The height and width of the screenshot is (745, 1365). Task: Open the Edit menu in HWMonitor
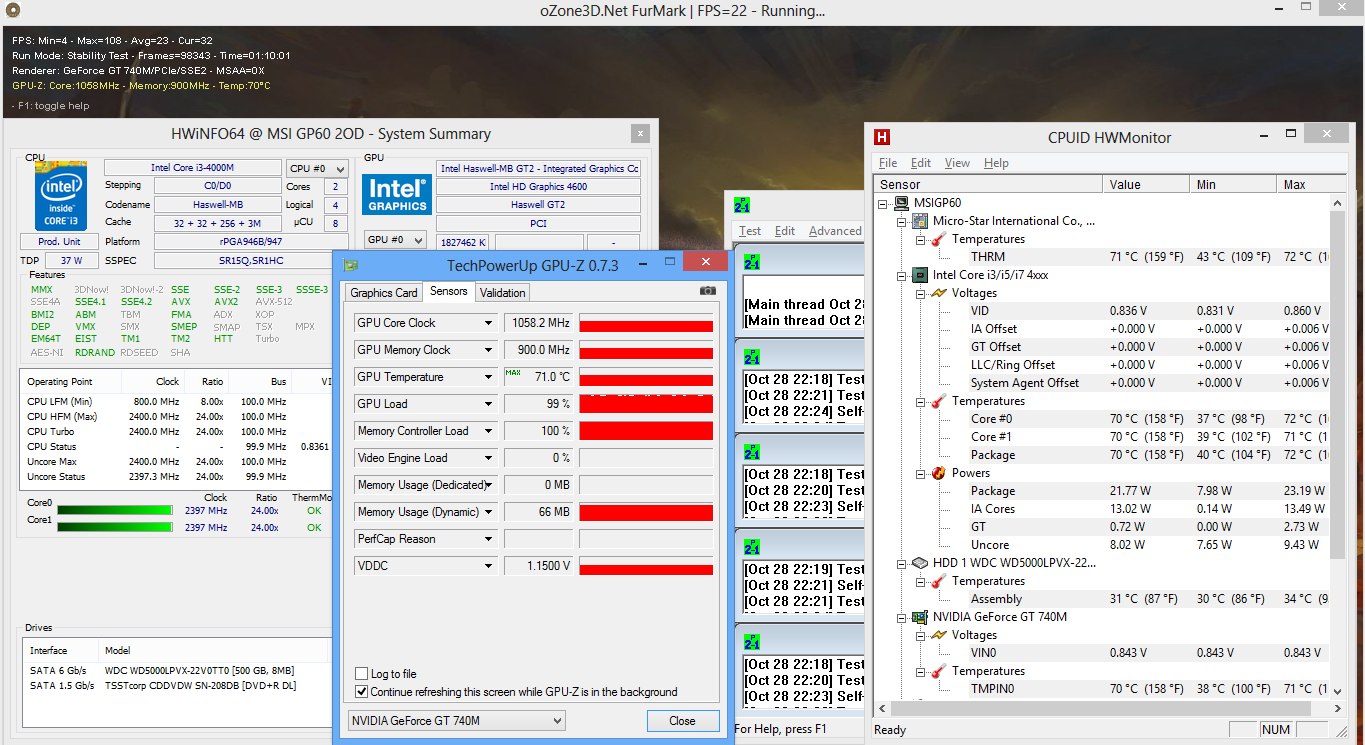click(921, 163)
